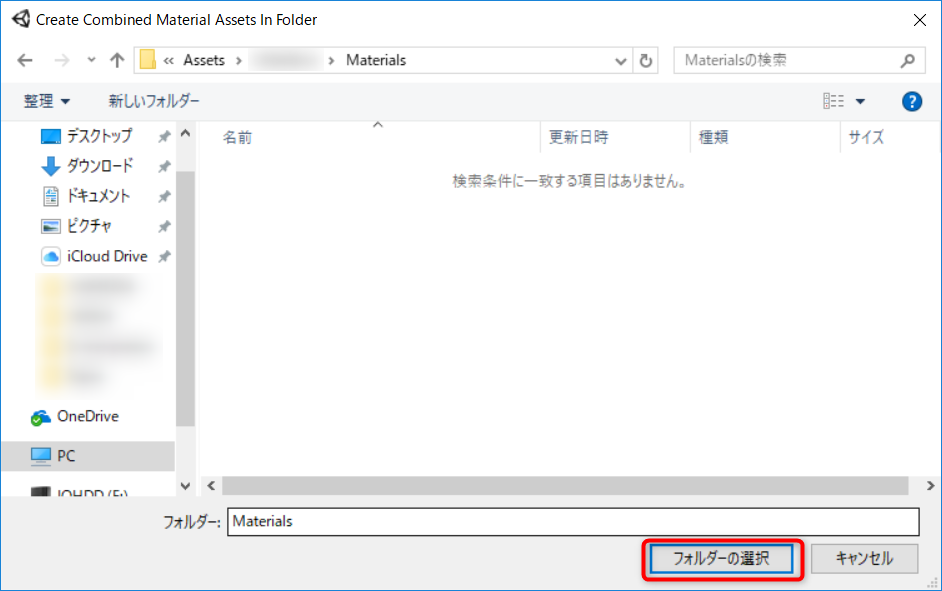Select ダウンロード in the sidebar
The width and height of the screenshot is (942, 591).
(99, 166)
